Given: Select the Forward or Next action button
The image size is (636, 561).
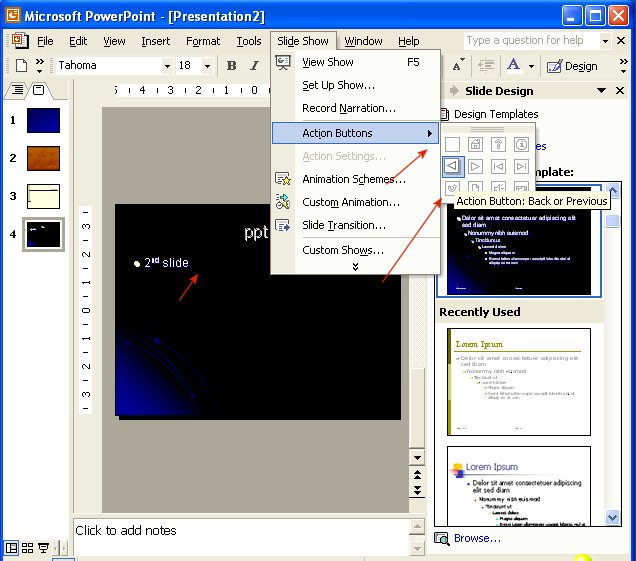Looking at the screenshot, I should pos(475,166).
